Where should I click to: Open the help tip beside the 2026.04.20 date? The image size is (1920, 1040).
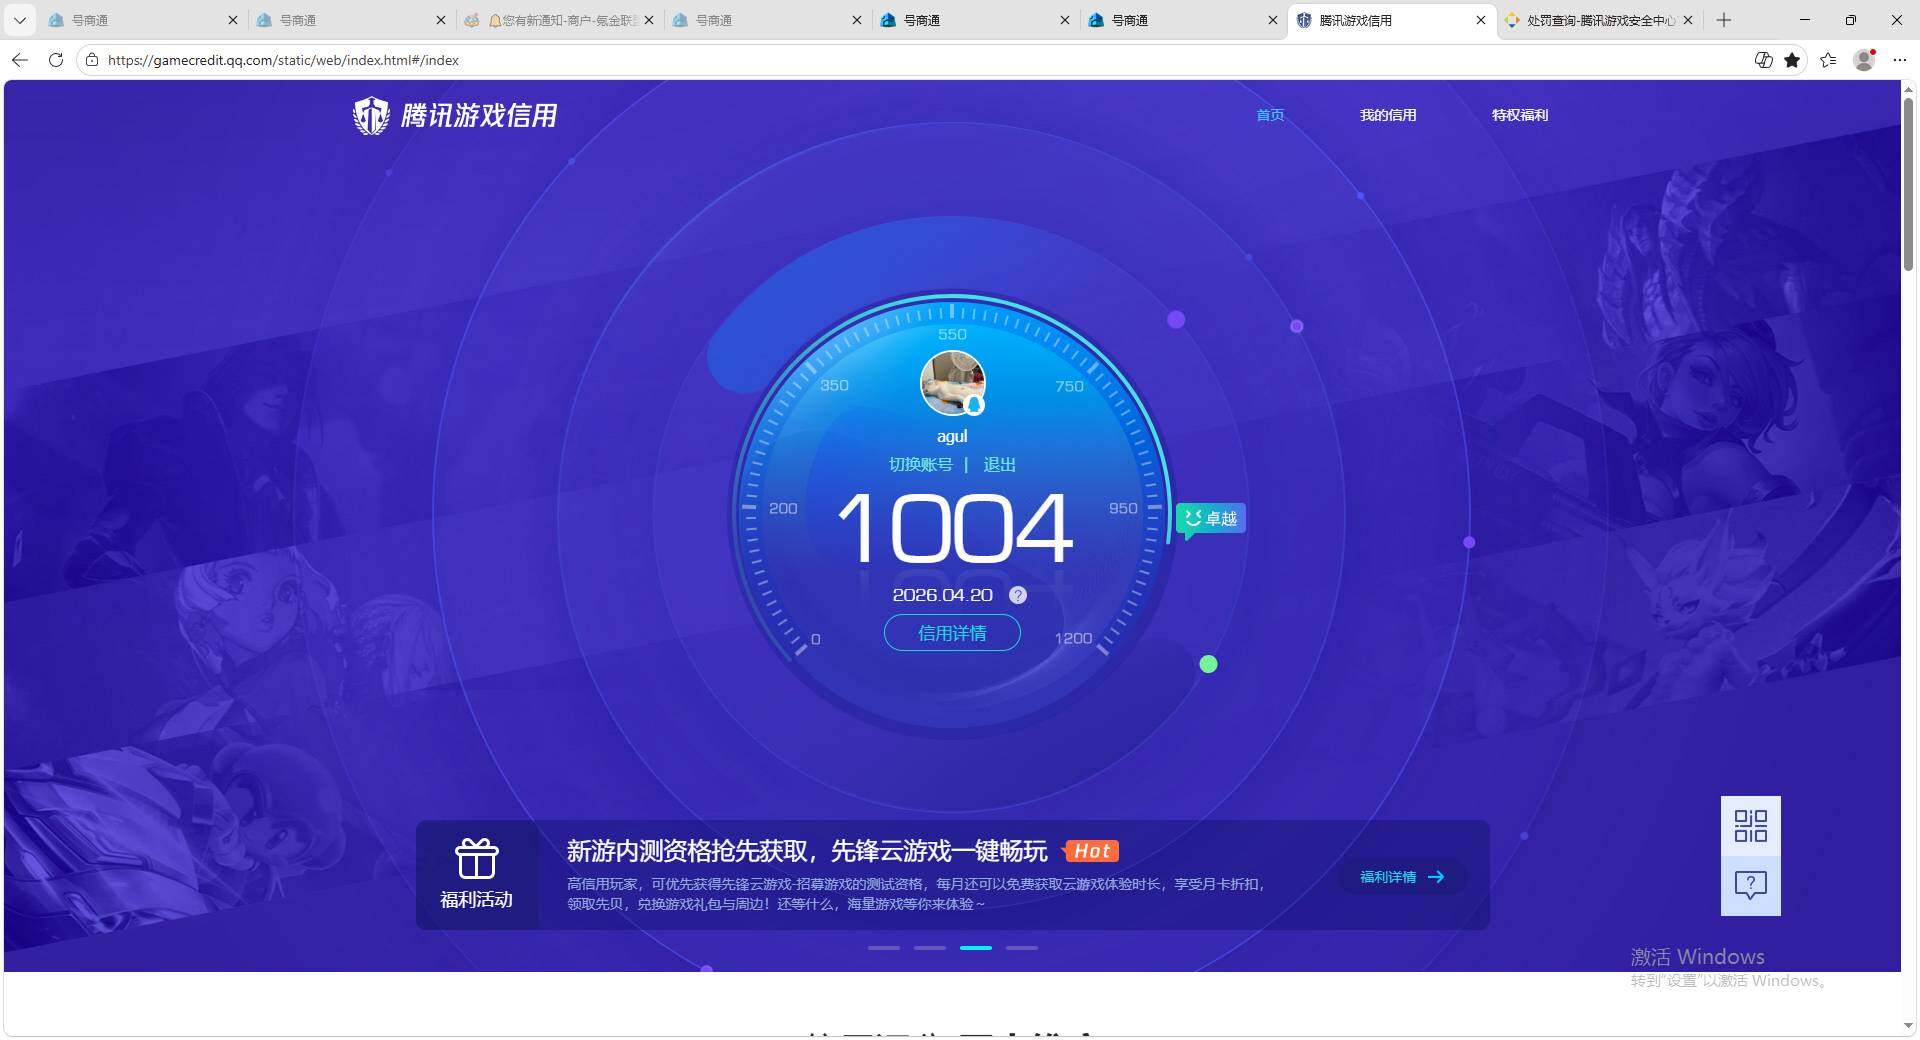click(x=1018, y=595)
